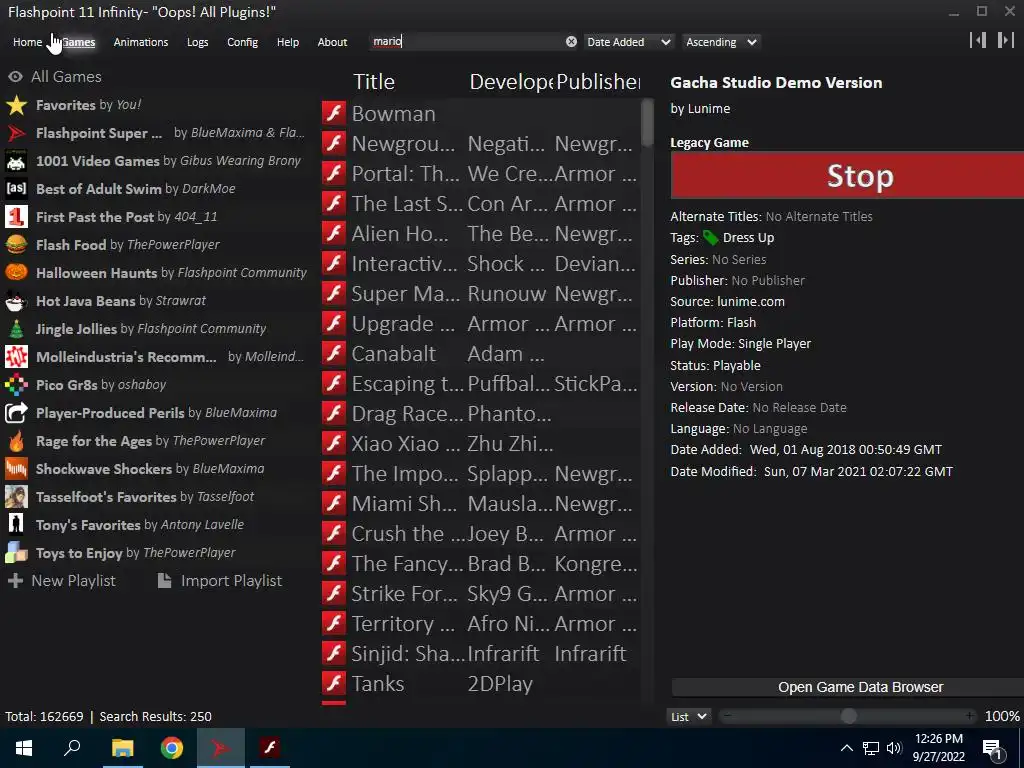
Task: Select the Canabalt game row
Action: [x=480, y=353]
